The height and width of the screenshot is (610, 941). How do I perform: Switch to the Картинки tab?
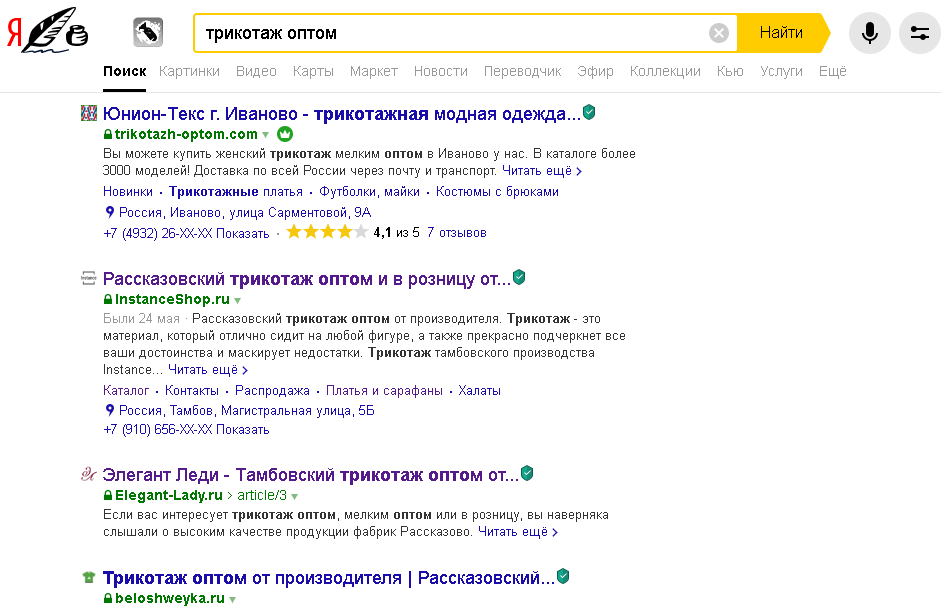tap(190, 71)
